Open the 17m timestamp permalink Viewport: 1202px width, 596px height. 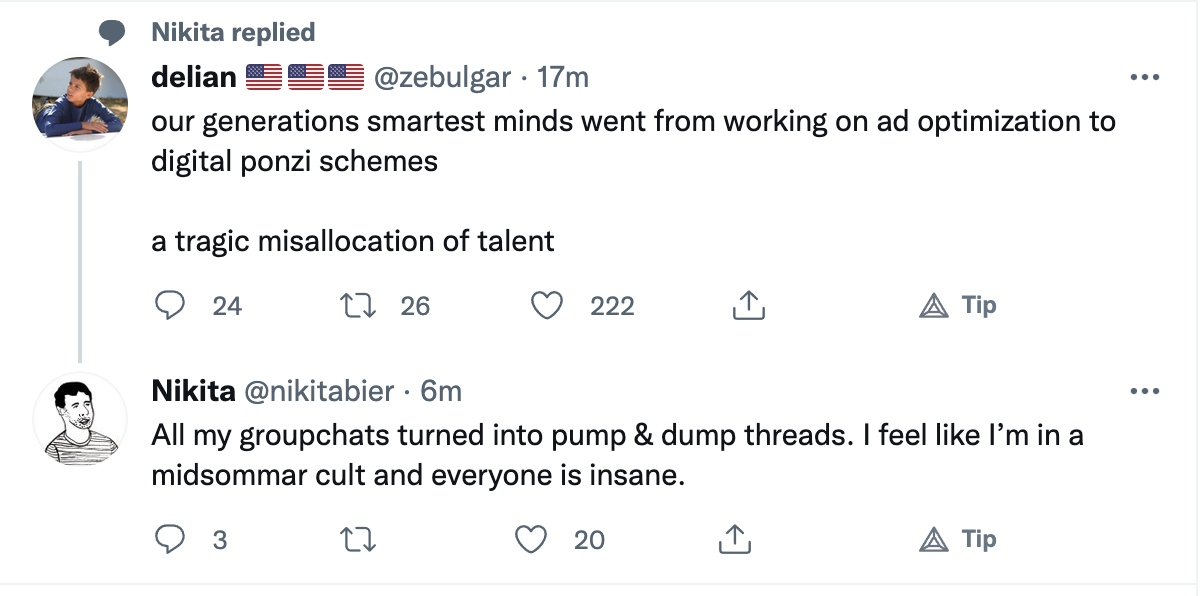[x=563, y=77]
